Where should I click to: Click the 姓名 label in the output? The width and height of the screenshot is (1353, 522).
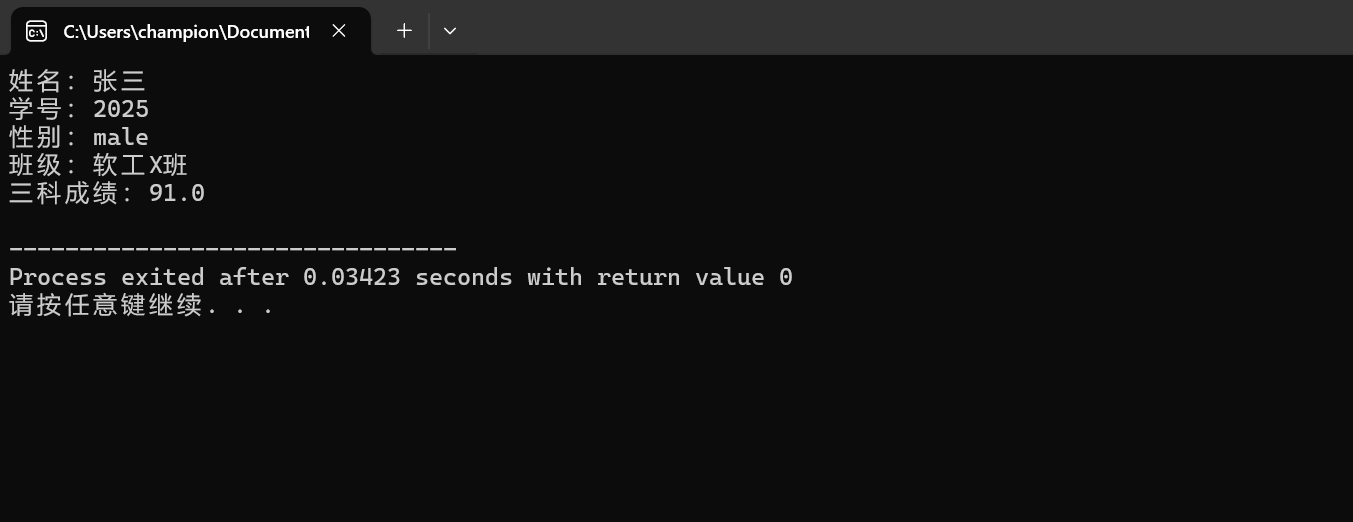pyautogui.click(x=36, y=81)
